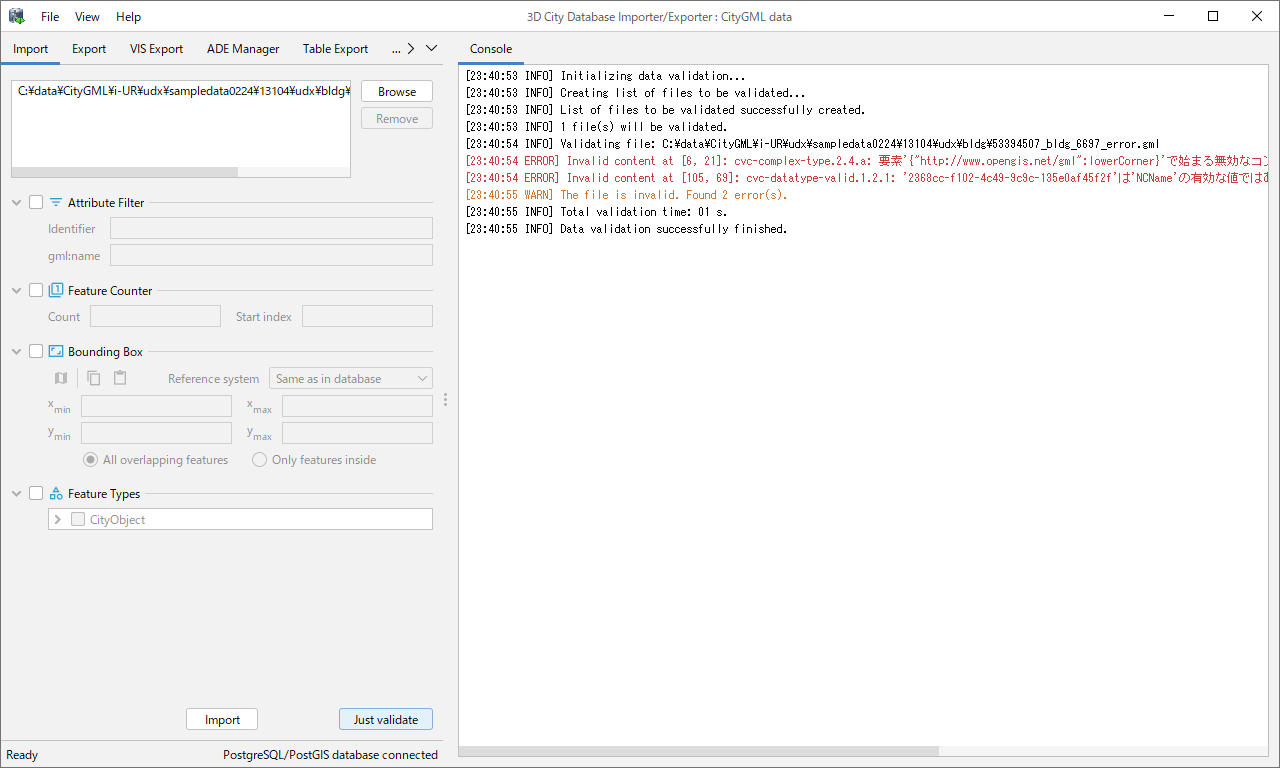
Task: Open the File menu
Action: [50, 17]
